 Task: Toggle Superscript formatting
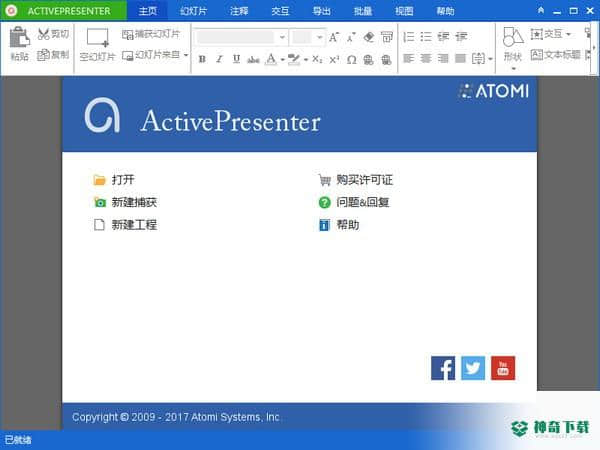pos(334,59)
